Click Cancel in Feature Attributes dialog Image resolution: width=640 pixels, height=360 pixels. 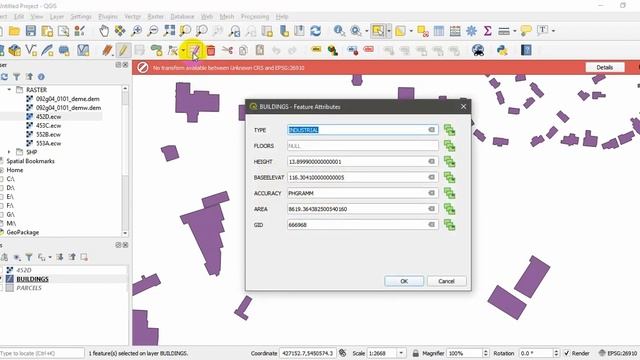[x=446, y=281]
